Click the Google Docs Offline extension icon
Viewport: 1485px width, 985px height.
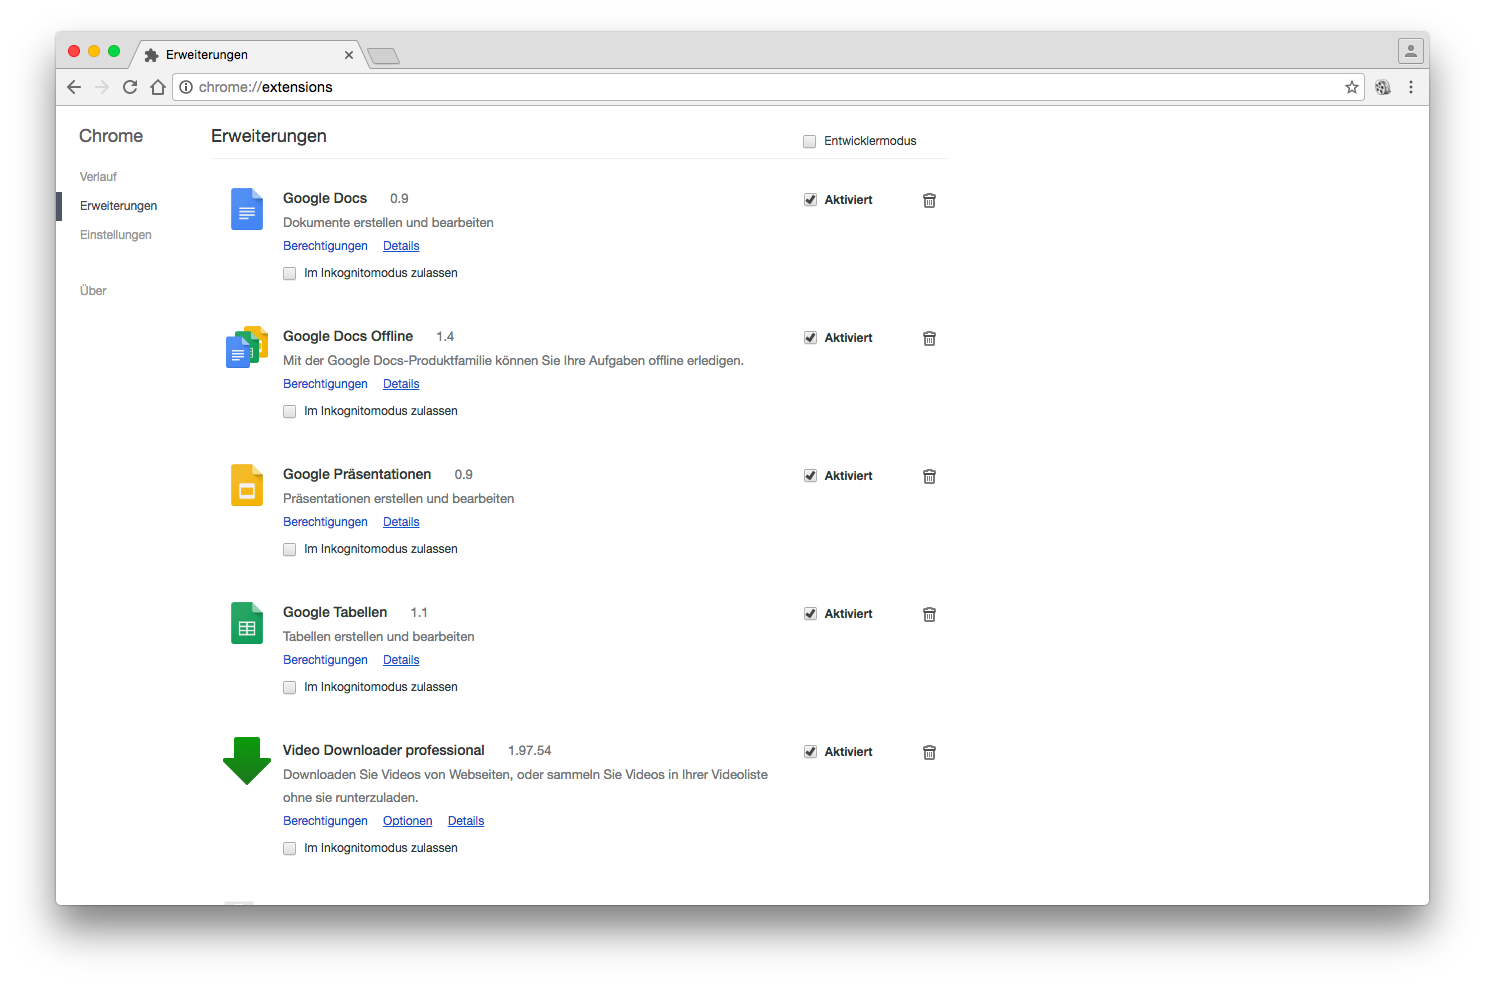[247, 347]
